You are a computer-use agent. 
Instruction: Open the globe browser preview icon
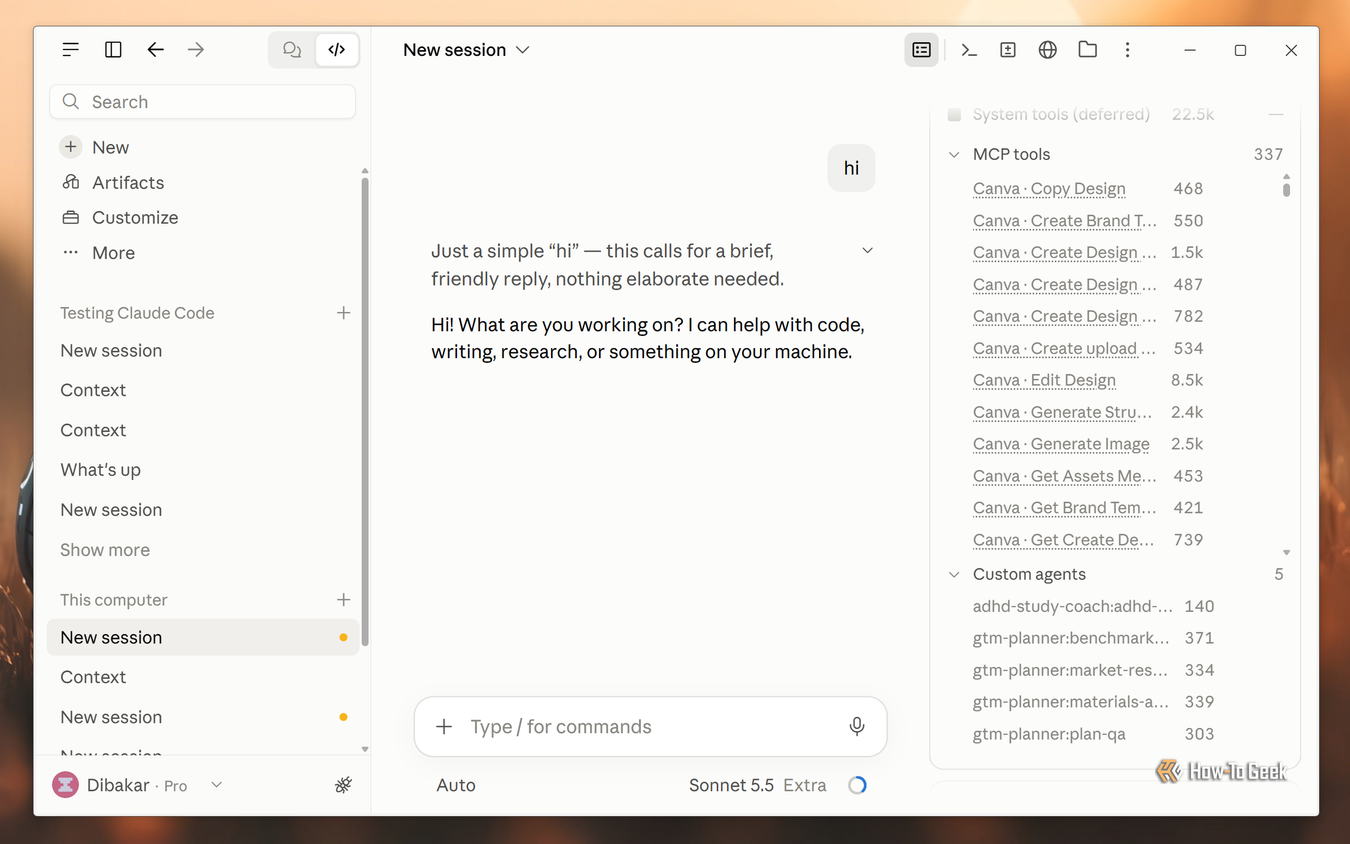[x=1048, y=50]
